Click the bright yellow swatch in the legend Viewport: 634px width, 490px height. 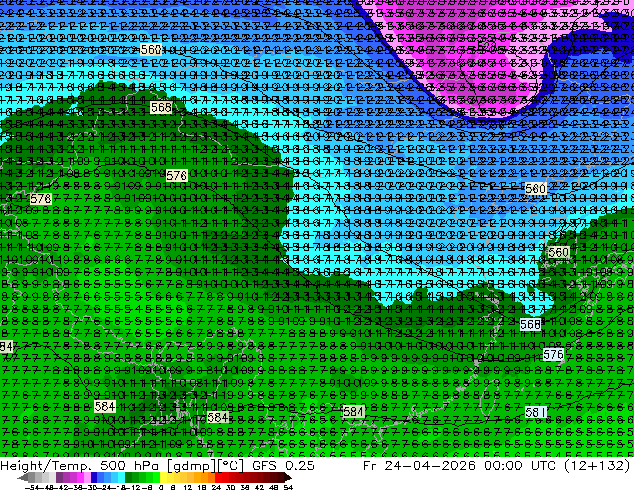point(163,477)
